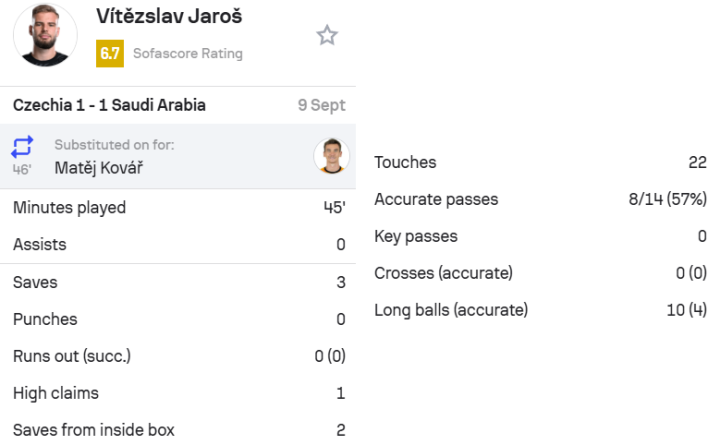Open Vítězslav Jaroš profile photo
The height and width of the screenshot is (445, 720).
45,35
